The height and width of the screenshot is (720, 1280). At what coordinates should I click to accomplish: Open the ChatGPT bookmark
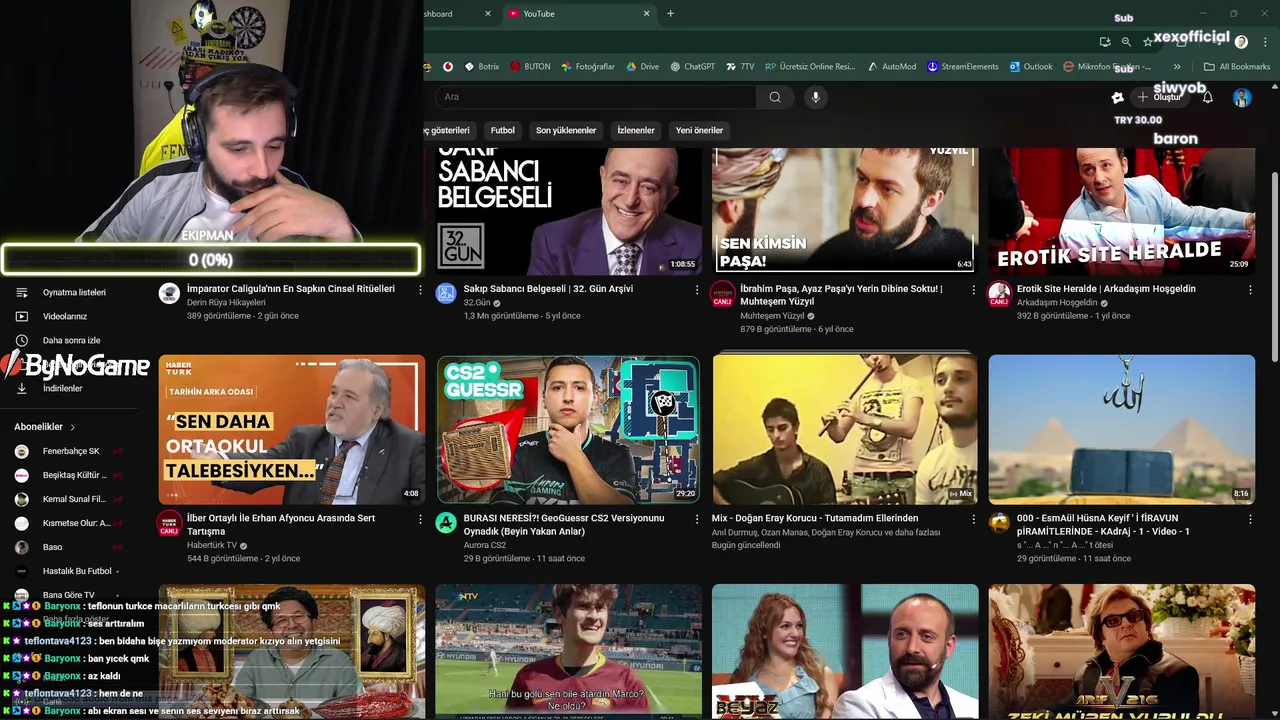[x=692, y=67]
